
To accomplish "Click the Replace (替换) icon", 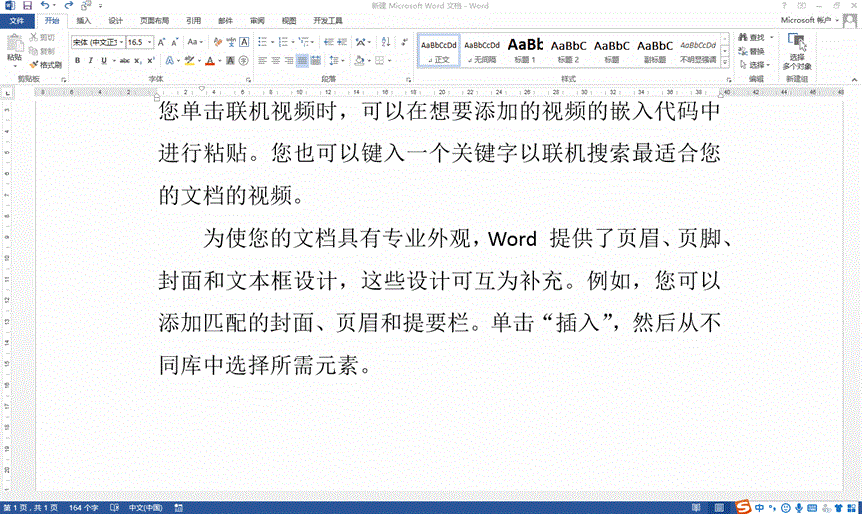I will 743,51.
